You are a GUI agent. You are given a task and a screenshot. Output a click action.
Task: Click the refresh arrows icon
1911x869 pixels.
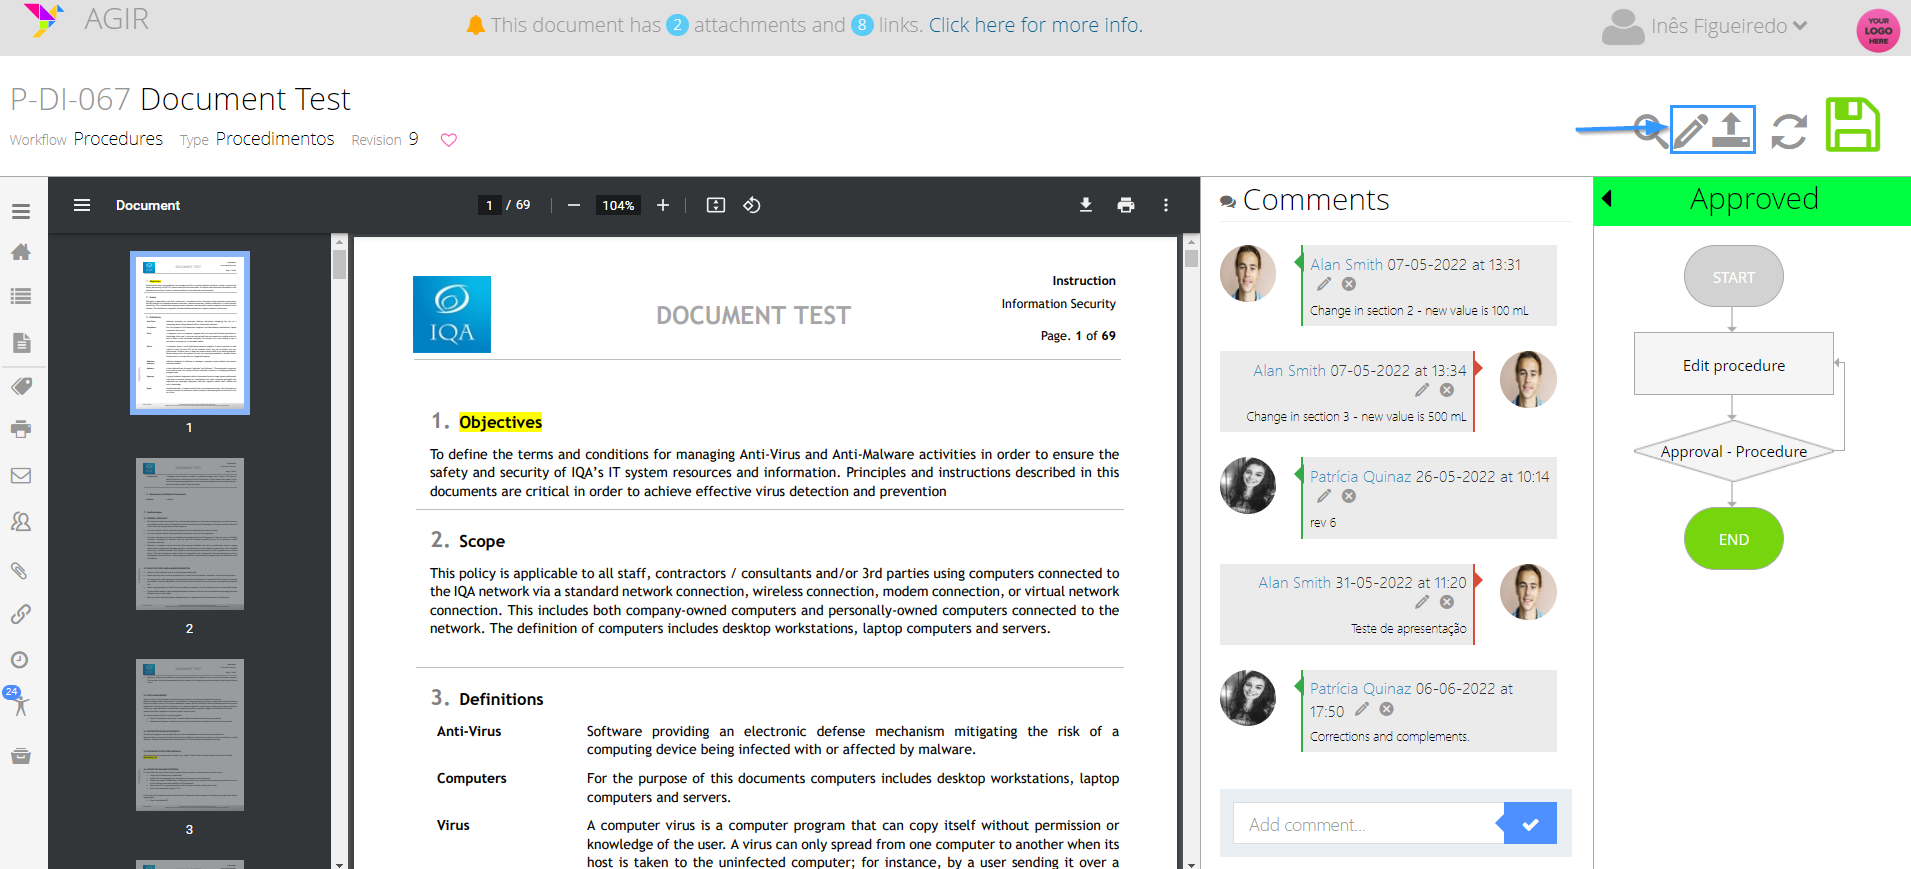(x=1789, y=131)
